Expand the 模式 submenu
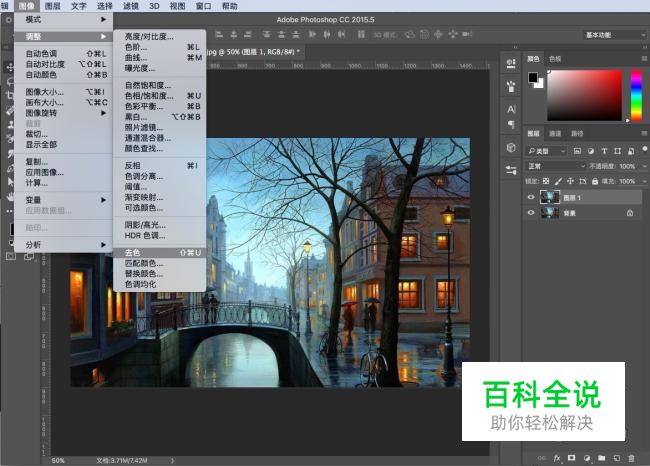Viewport: 650px width, 466px height. point(64,19)
